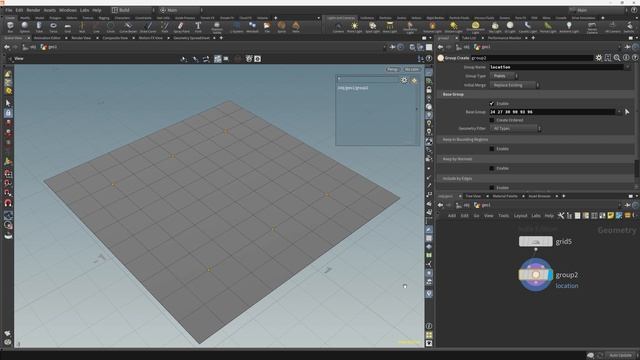Go back in the viewport pane navigation
The width and height of the screenshot is (640, 360).
pyautogui.click(x=7, y=47)
